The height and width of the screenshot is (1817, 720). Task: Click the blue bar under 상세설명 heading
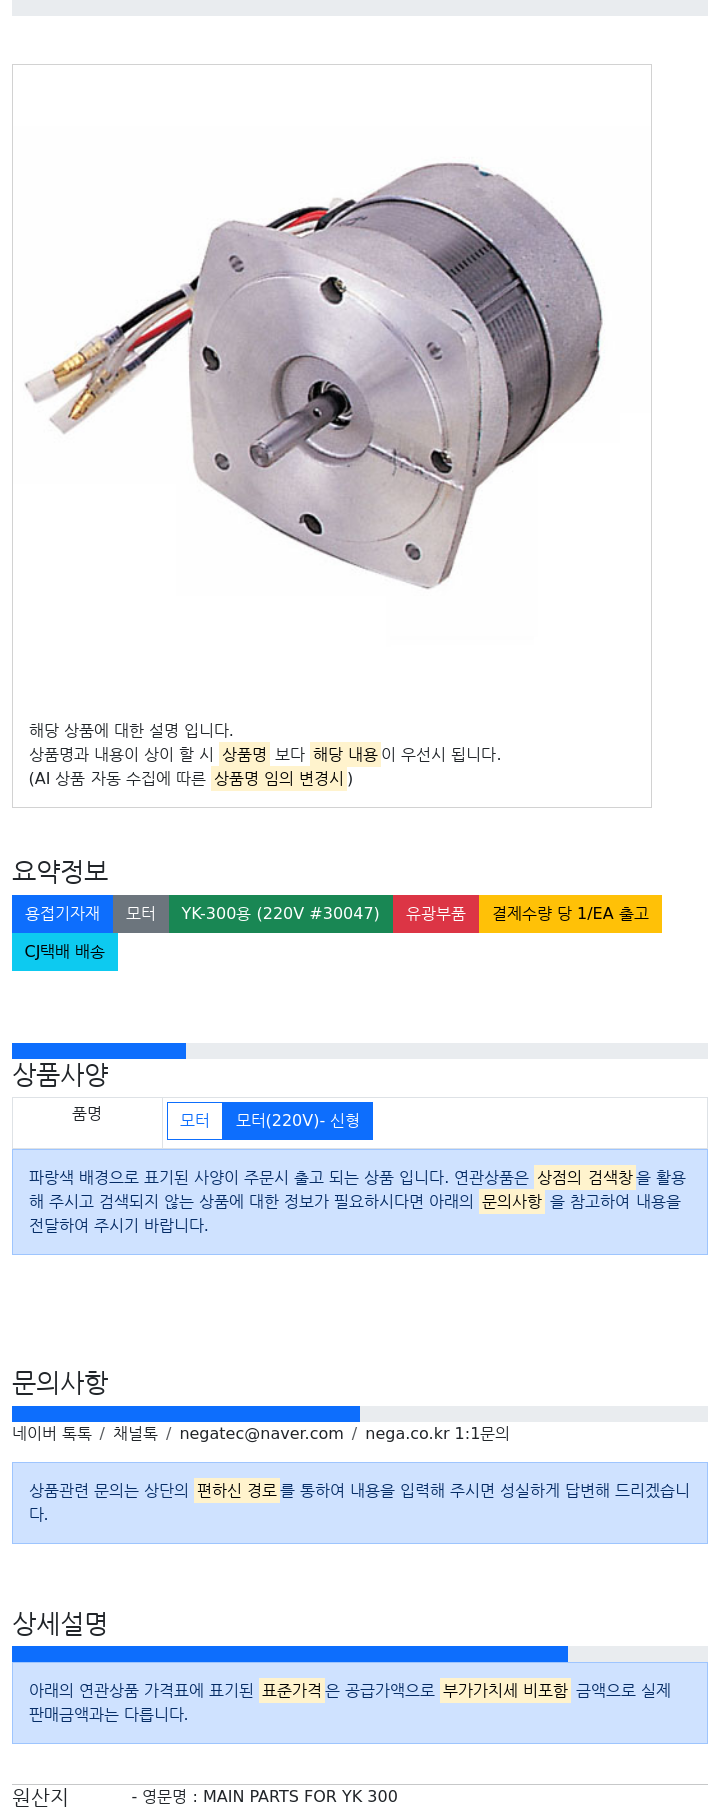click(x=290, y=1654)
